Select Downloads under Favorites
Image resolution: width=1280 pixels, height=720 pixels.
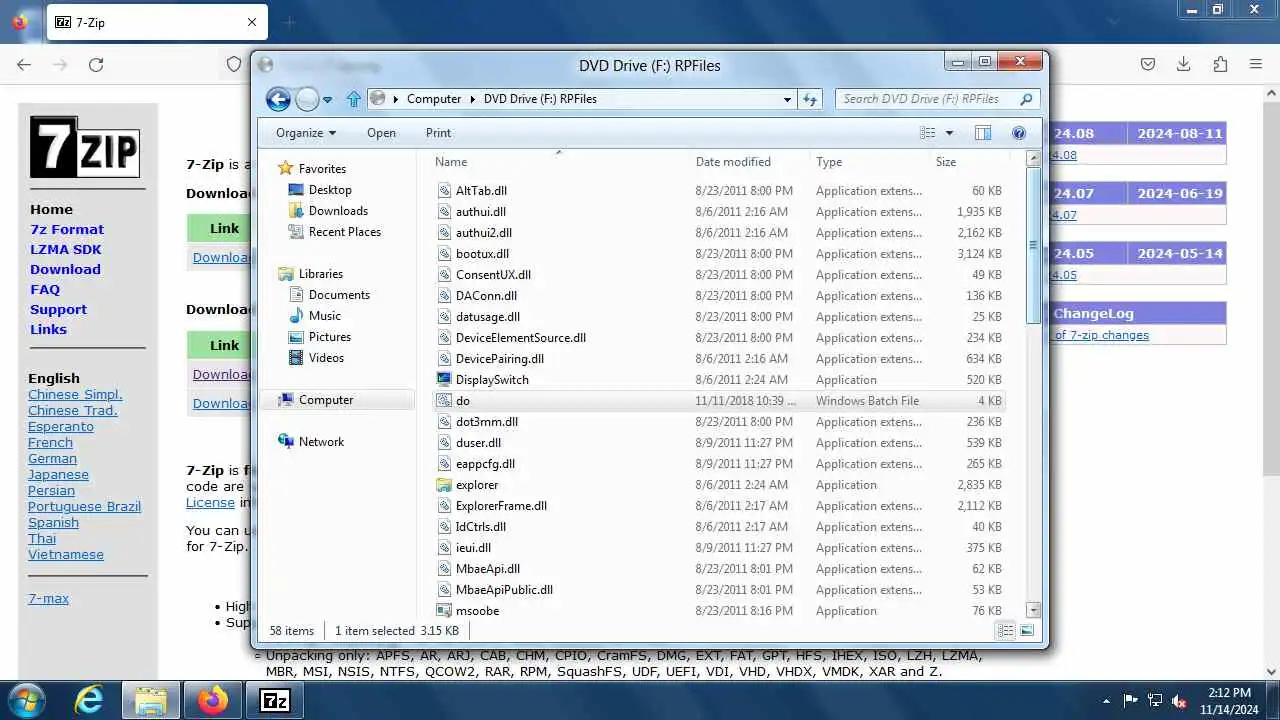tap(338, 211)
